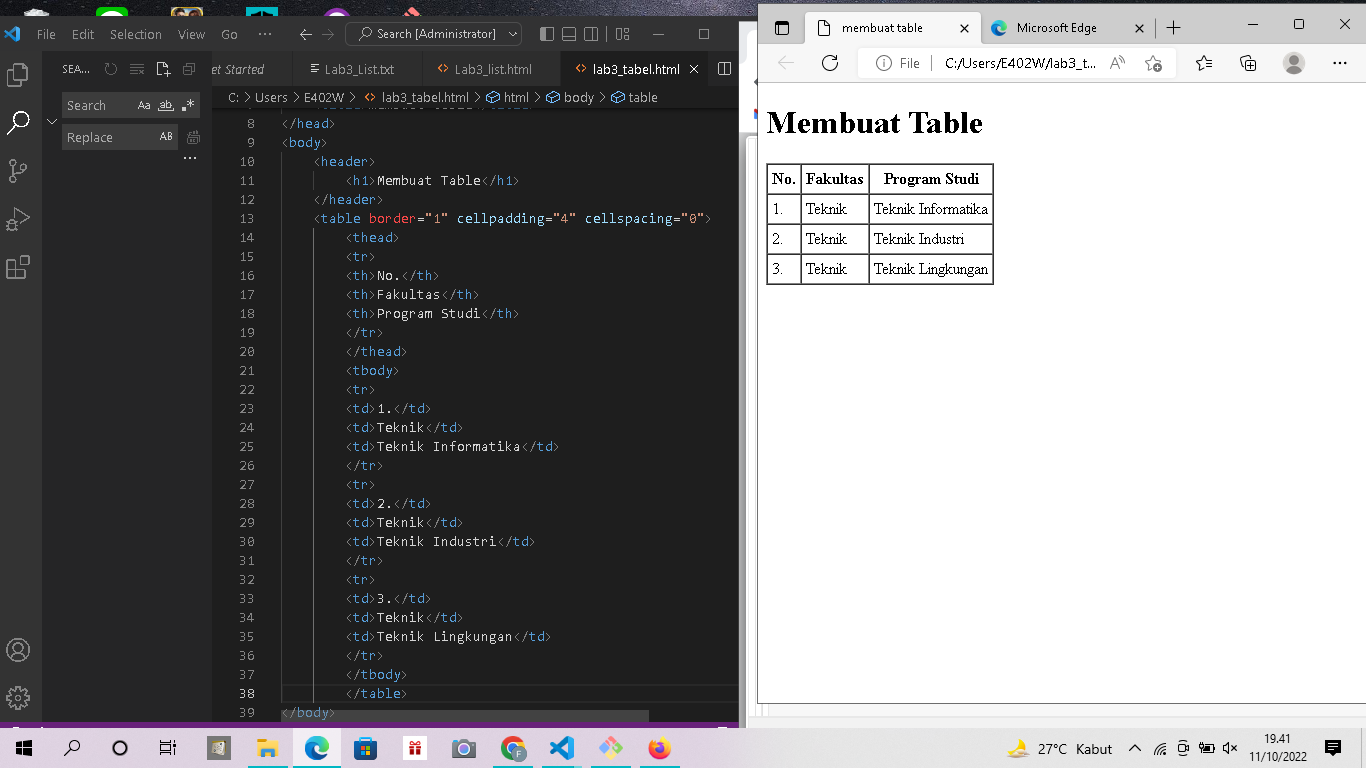Open the Edit menu

[82, 33]
